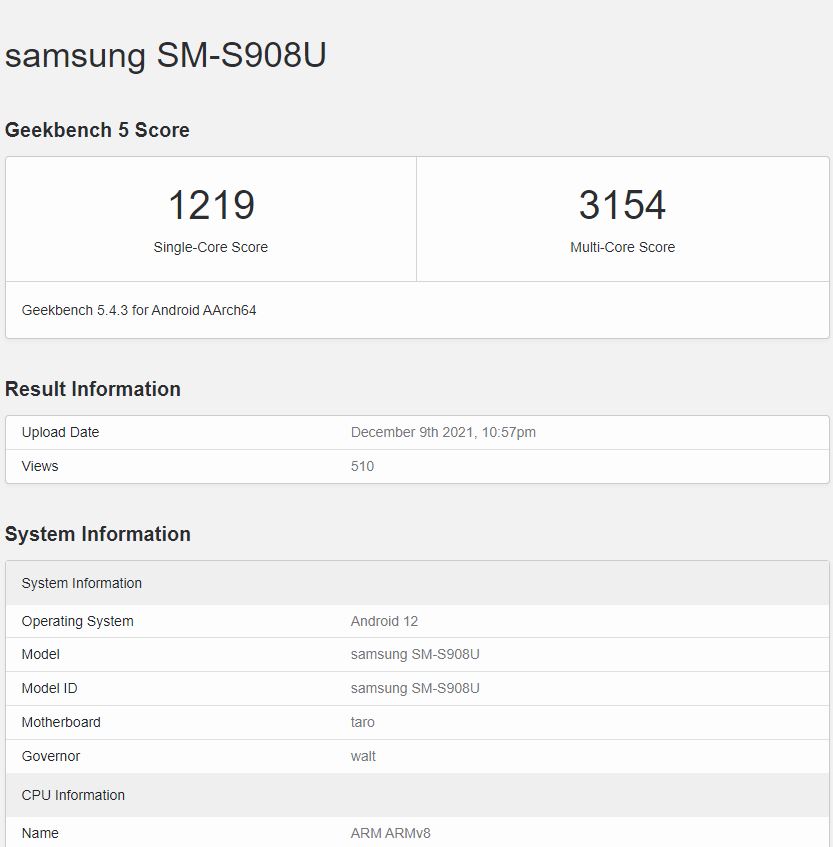The height and width of the screenshot is (847, 833).
Task: Click the Upload Date row label
Action: click(x=60, y=432)
